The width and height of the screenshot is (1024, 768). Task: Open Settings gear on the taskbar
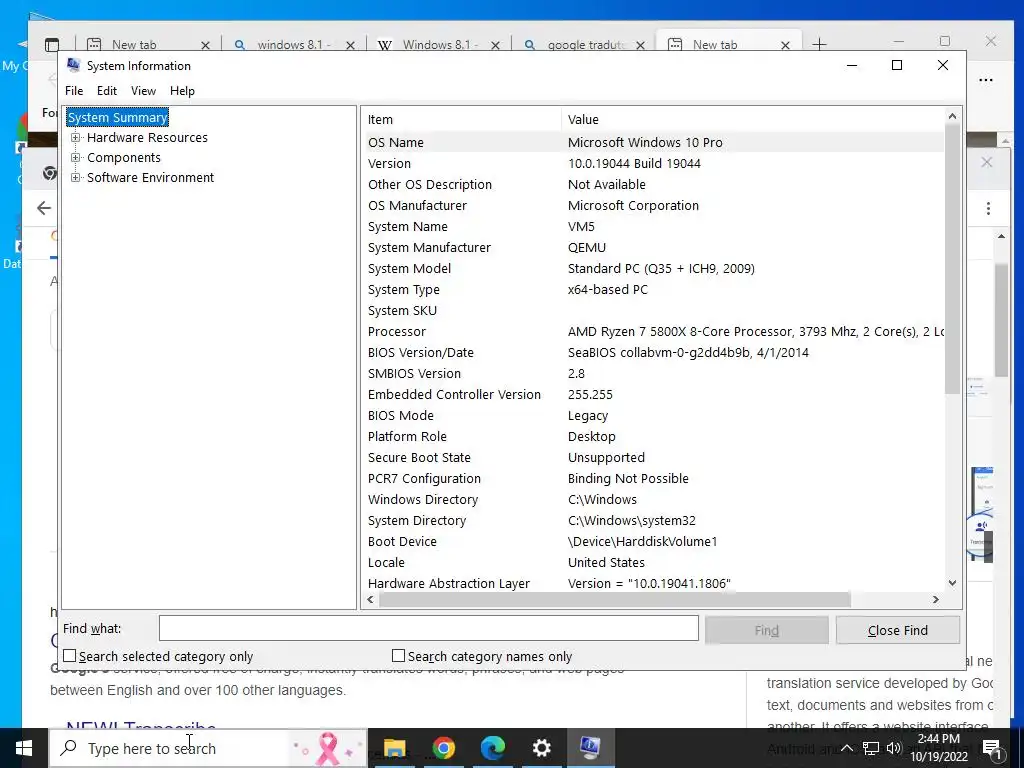pos(542,748)
